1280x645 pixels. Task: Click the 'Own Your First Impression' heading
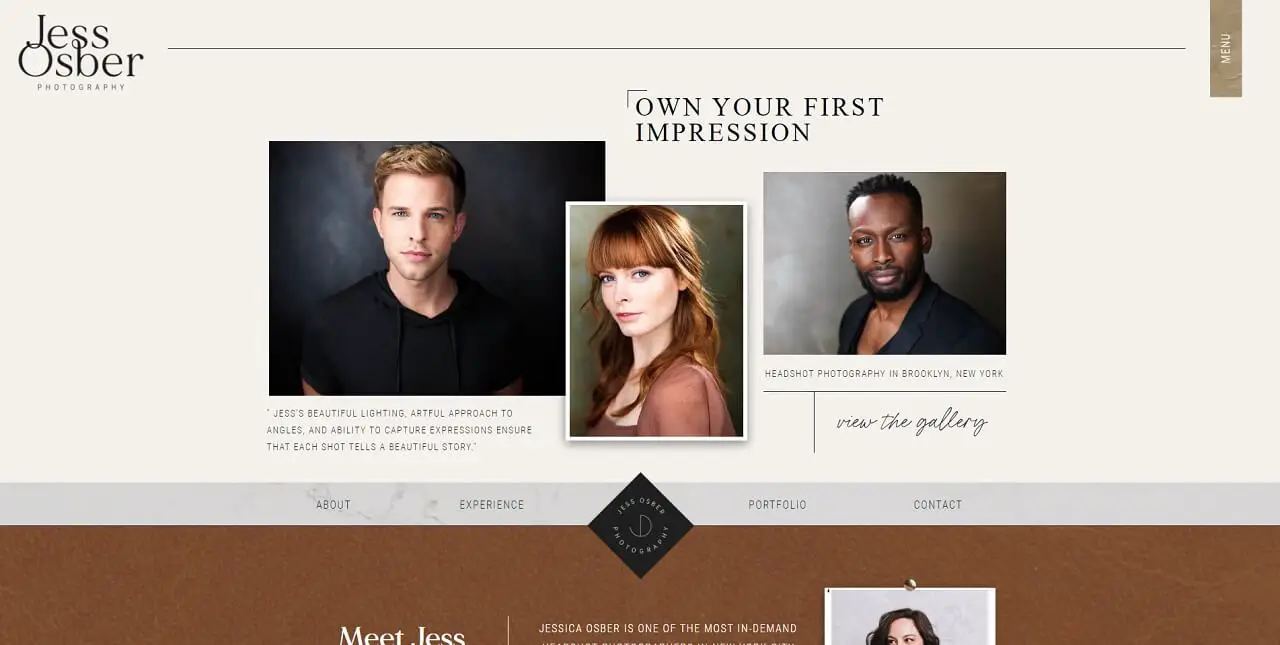click(x=760, y=120)
